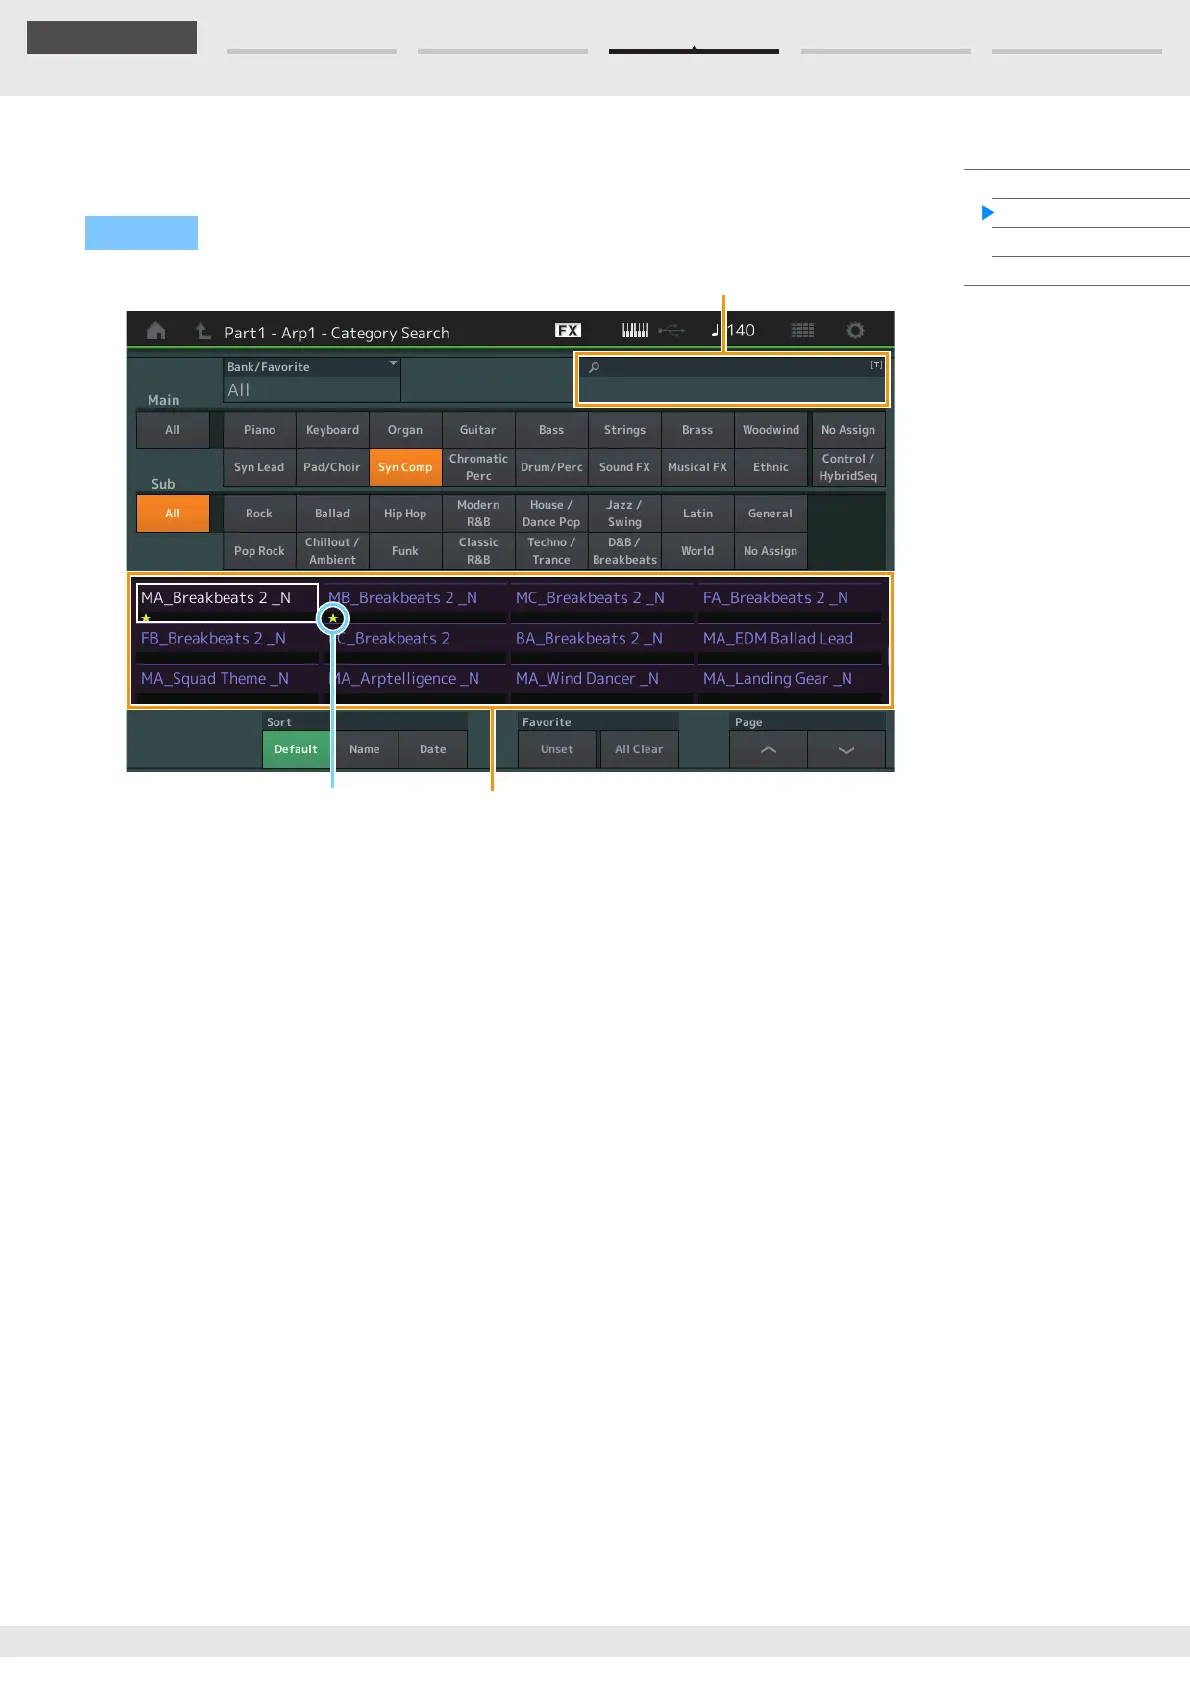Viewport: 1190px width, 1684px height.
Task: Select the Bass main category
Action: (552, 430)
